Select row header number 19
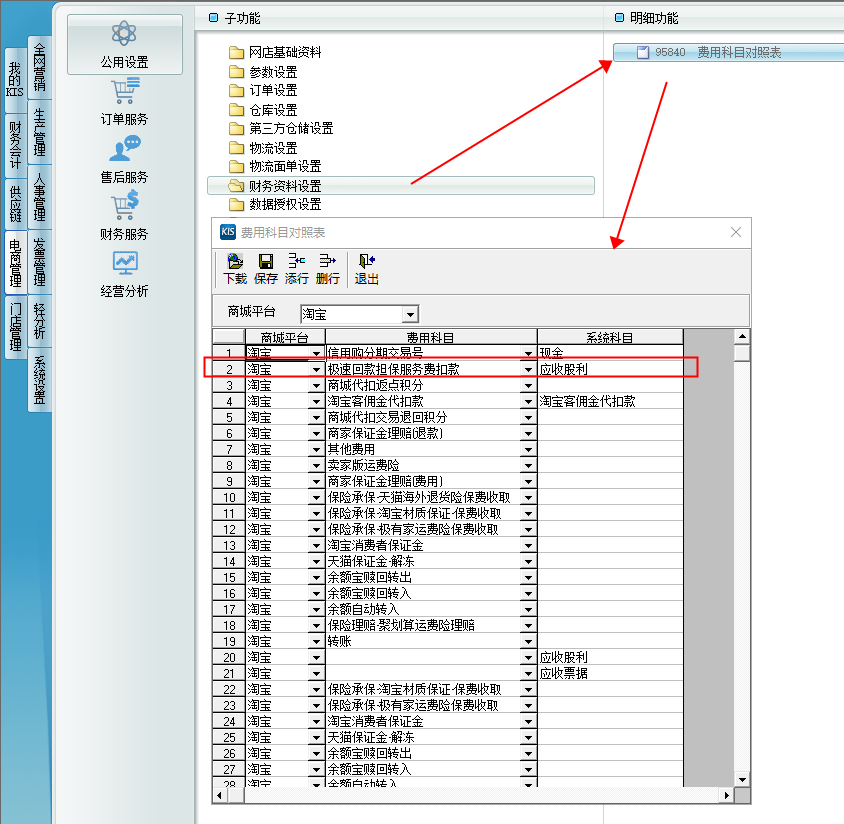This screenshot has width=844, height=824. (x=229, y=642)
